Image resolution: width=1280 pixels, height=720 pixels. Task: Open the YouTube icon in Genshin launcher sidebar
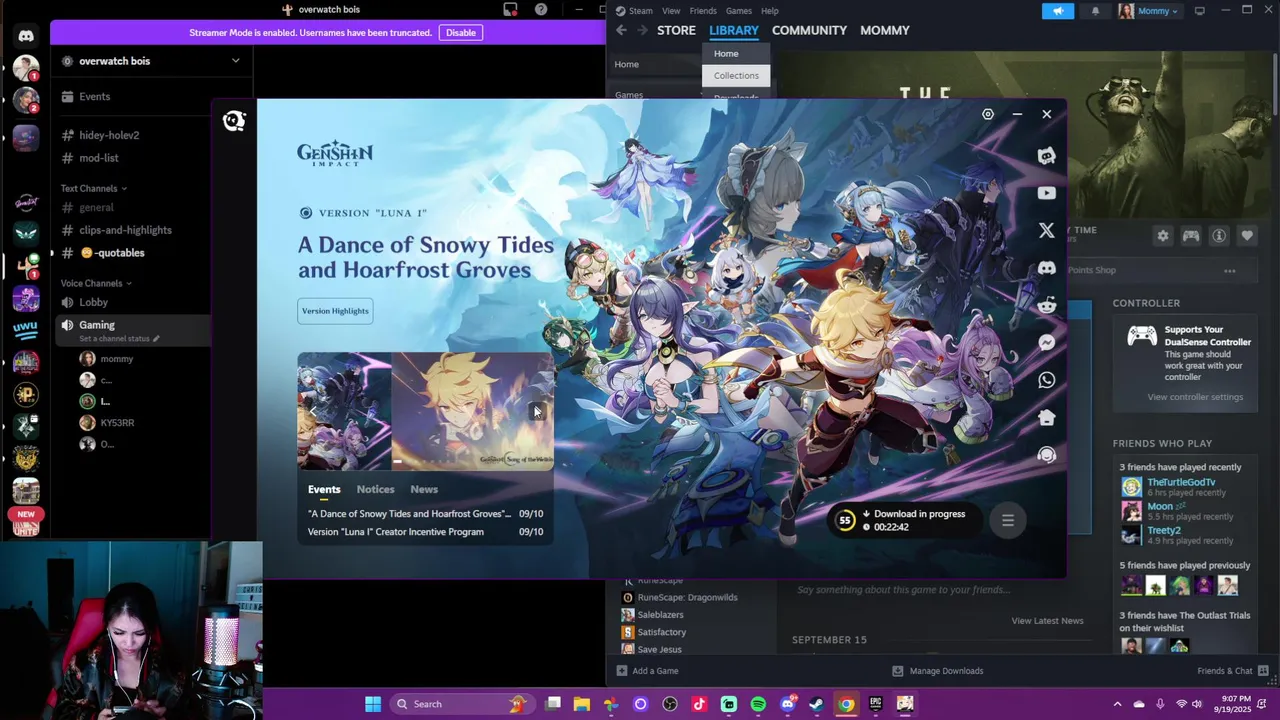click(x=1046, y=193)
